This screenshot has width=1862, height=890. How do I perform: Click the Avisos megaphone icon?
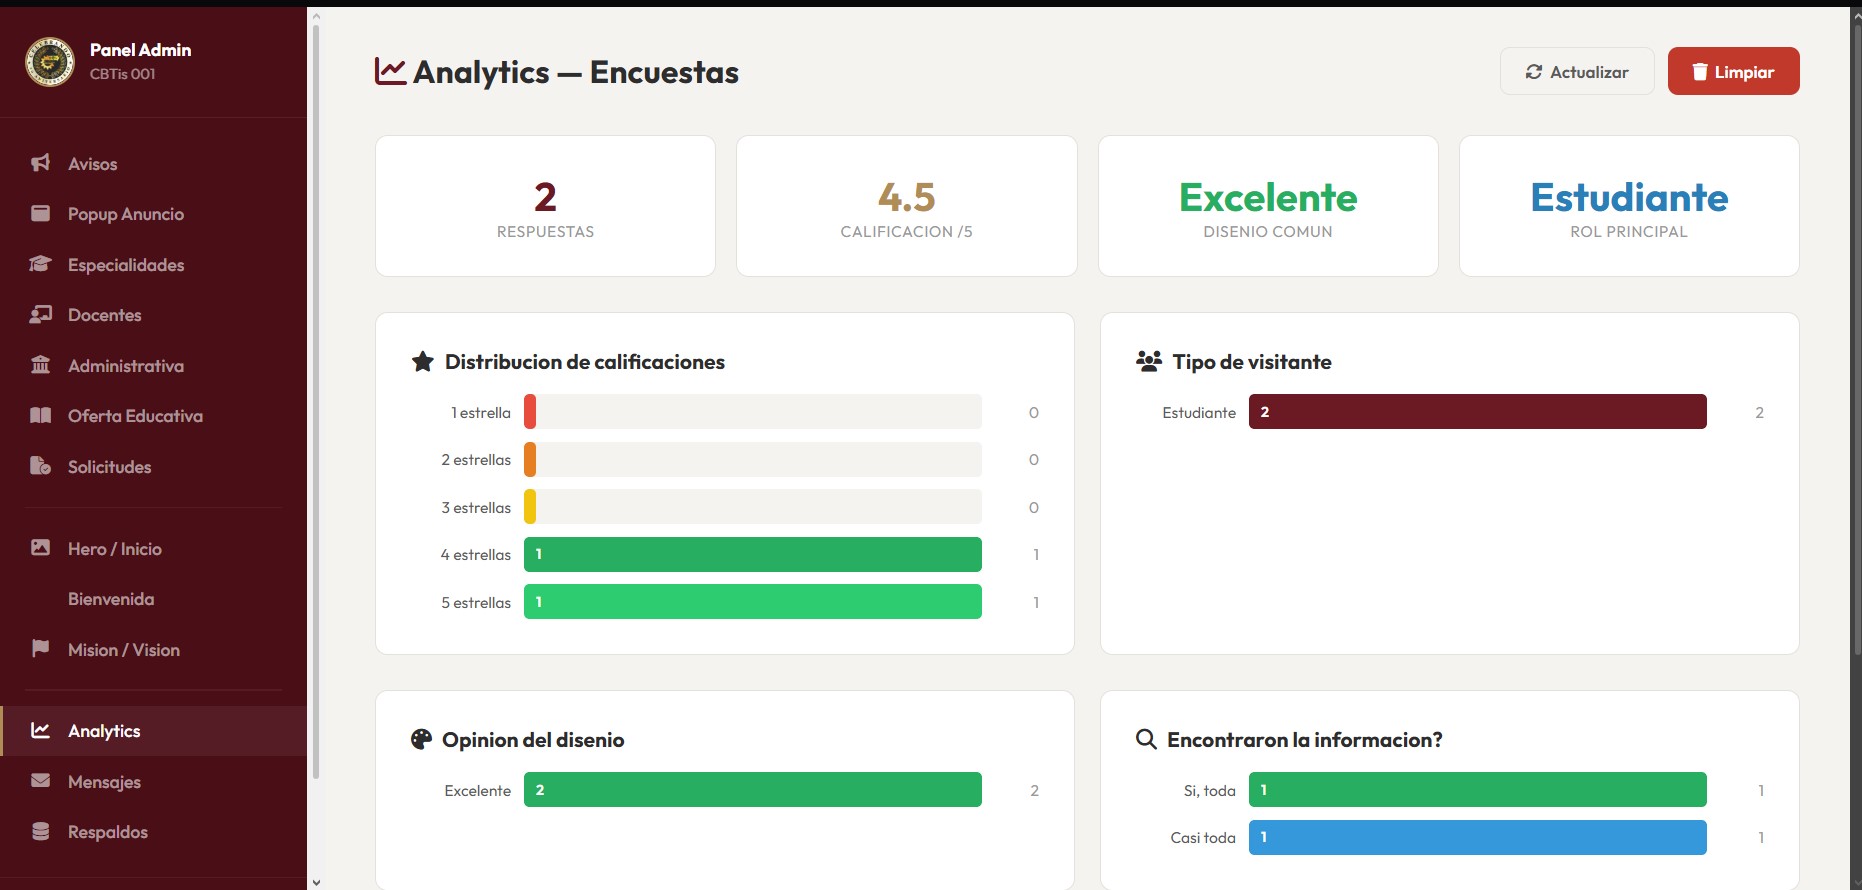click(x=40, y=163)
